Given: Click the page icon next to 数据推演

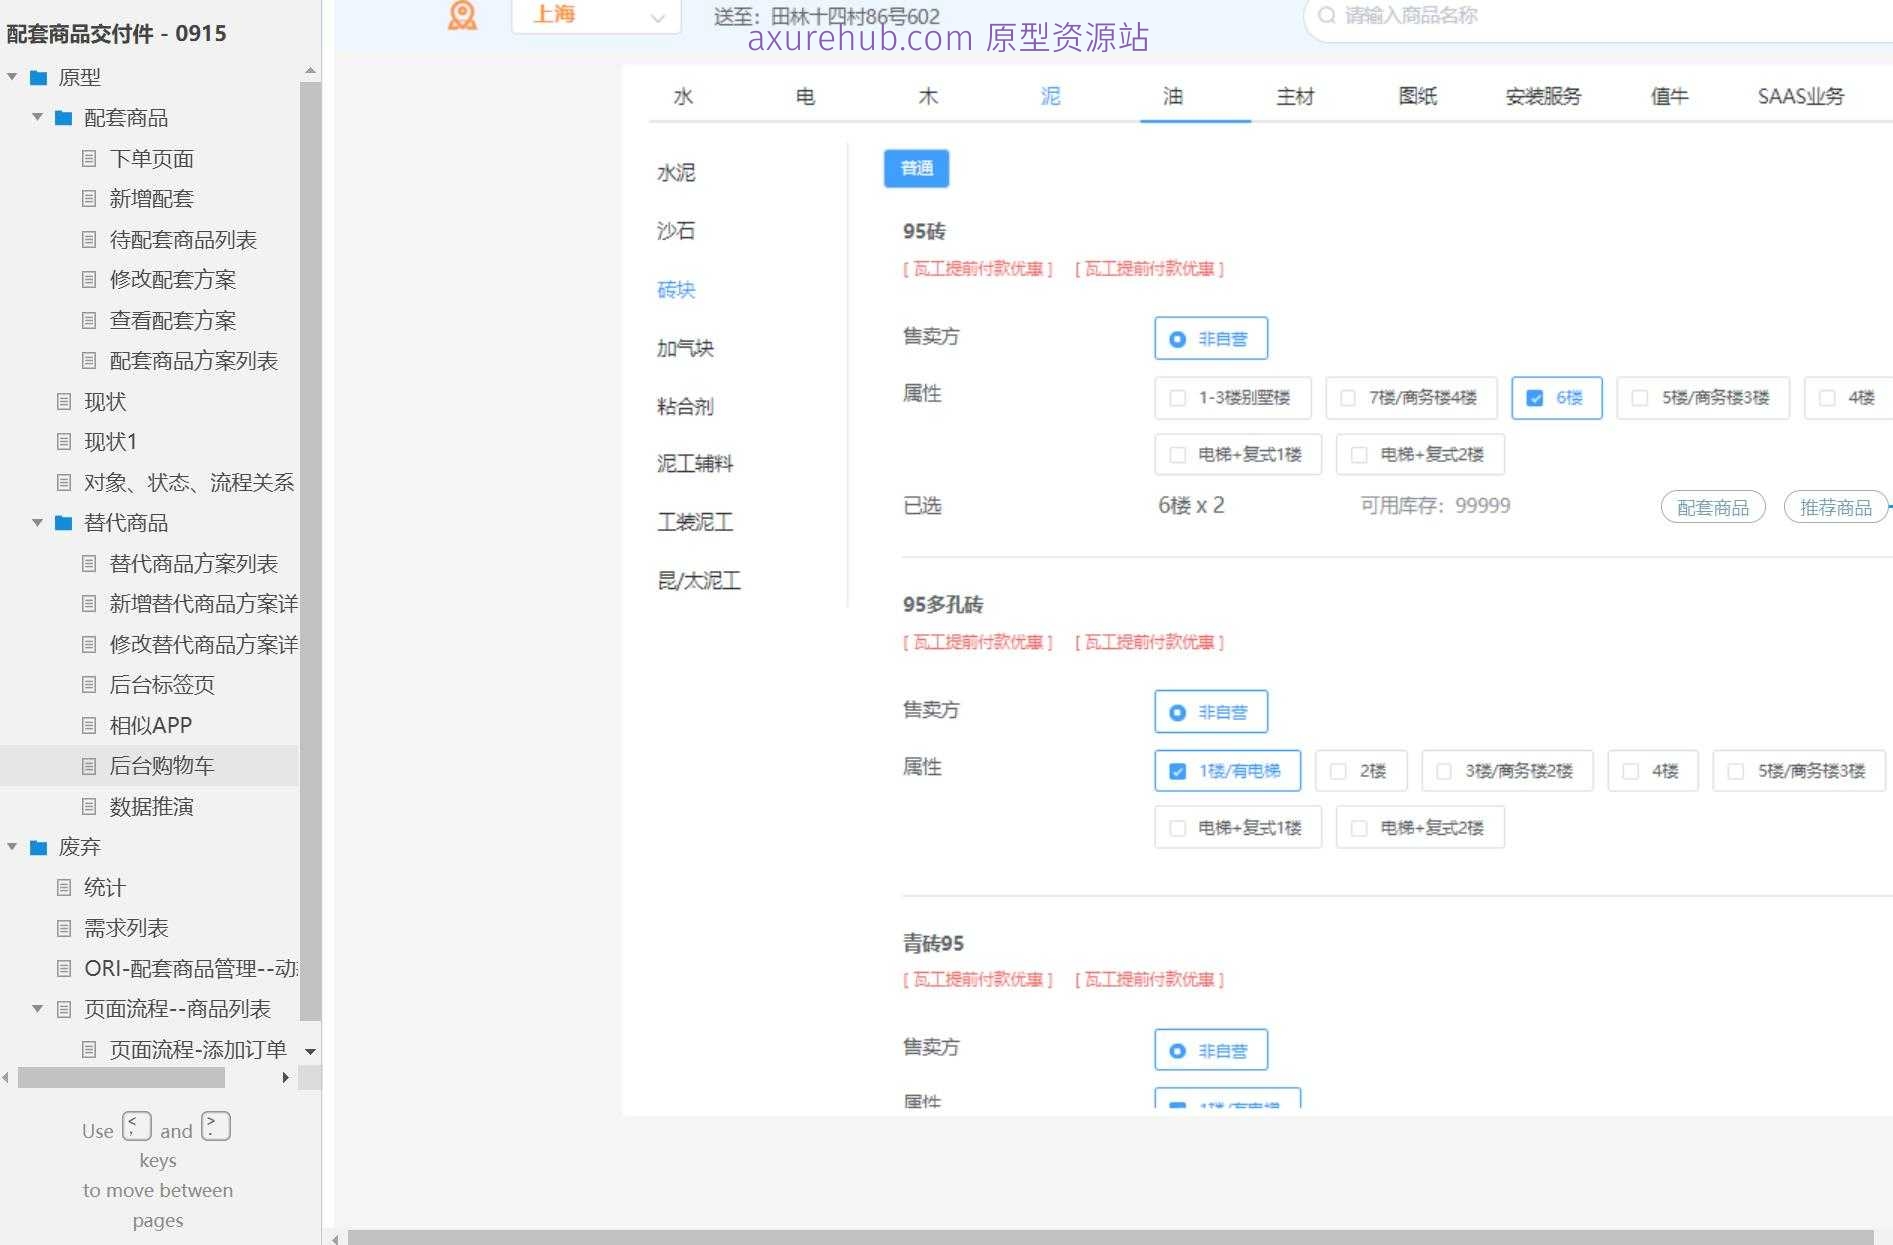Looking at the screenshot, I should click(89, 806).
